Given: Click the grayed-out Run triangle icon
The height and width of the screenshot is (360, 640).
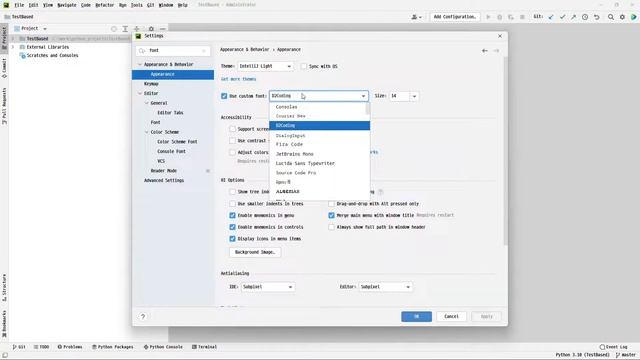Looking at the screenshot, I should (488, 17).
